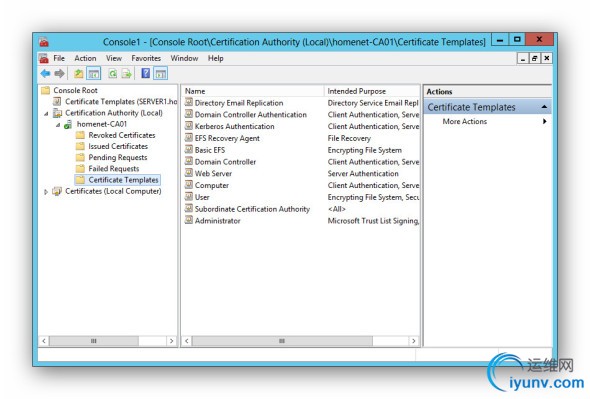
Task: Click the Back arrow toolbar icon
Action: pyautogui.click(x=45, y=73)
